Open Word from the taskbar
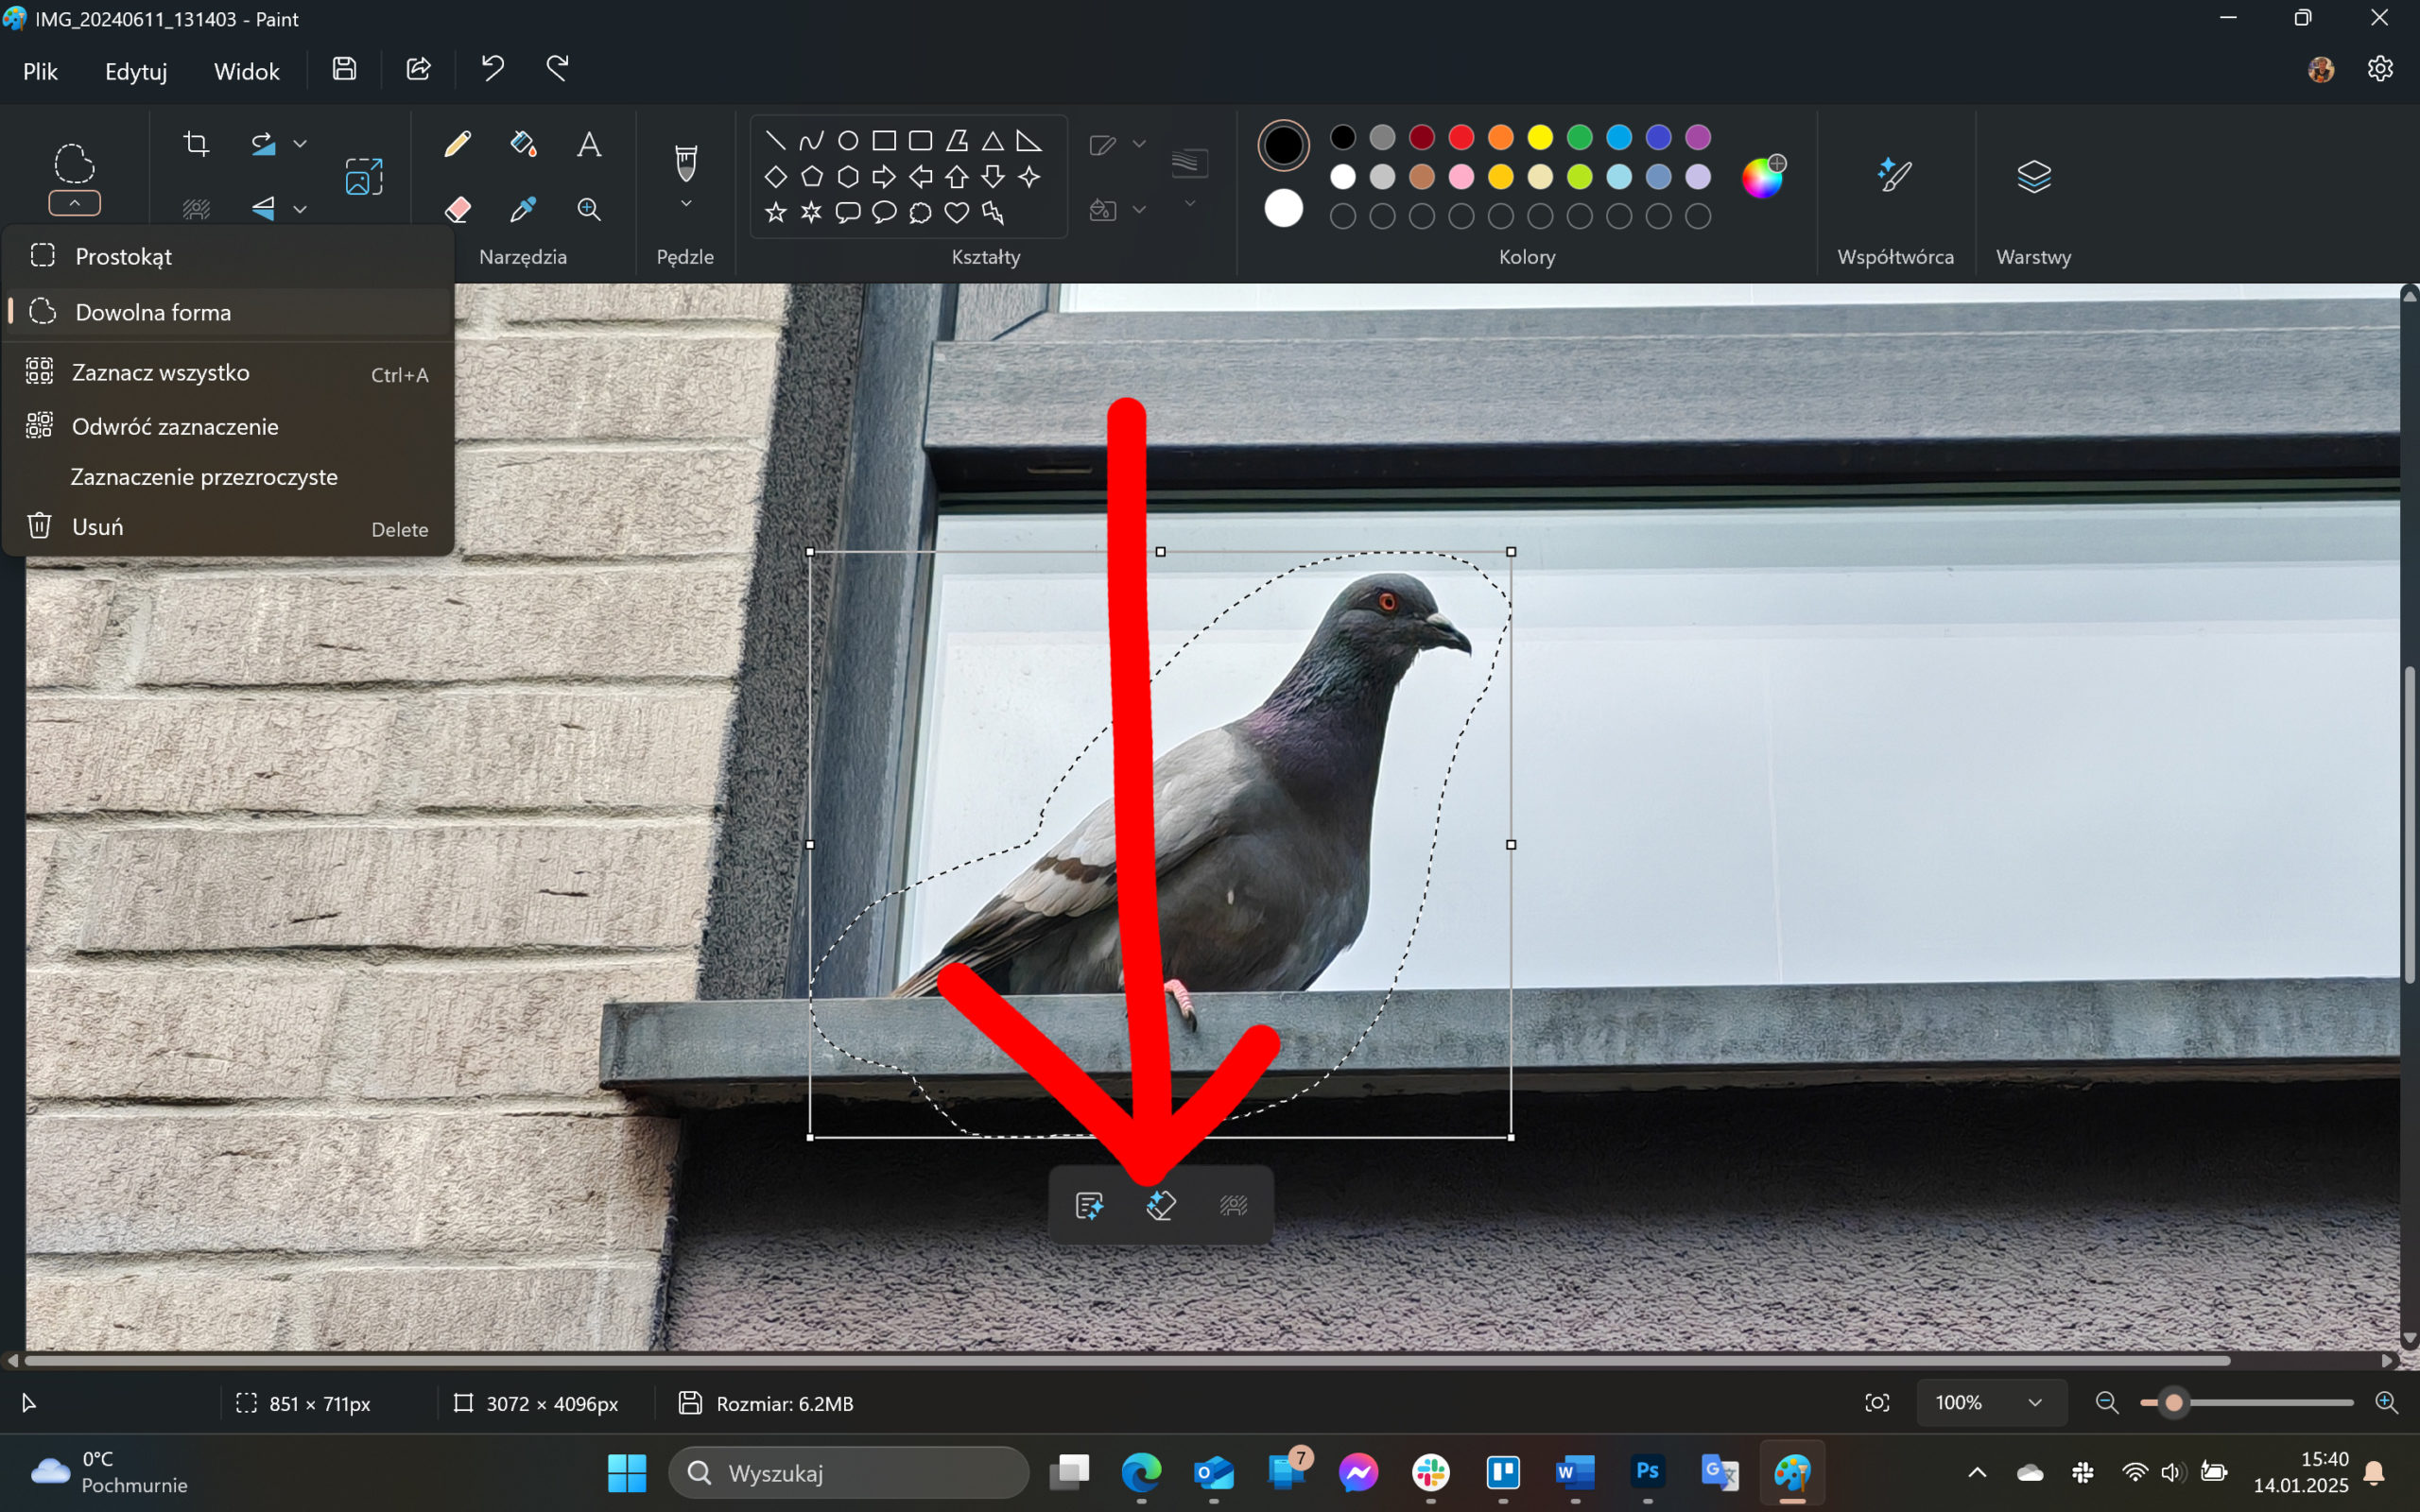Image resolution: width=2420 pixels, height=1512 pixels. pos(1576,1473)
